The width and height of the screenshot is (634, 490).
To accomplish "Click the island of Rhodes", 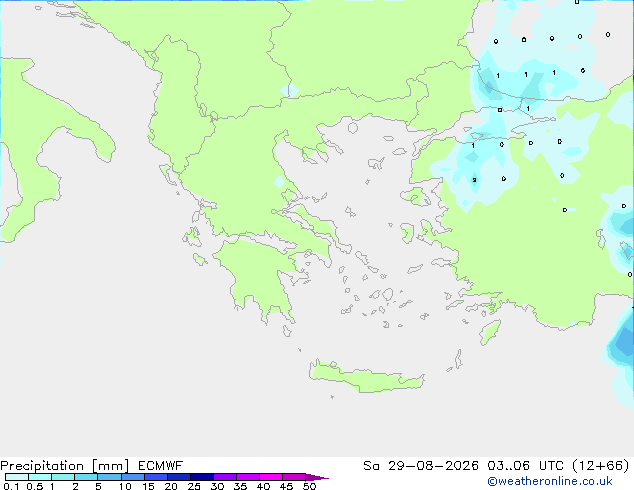I will [490, 332].
